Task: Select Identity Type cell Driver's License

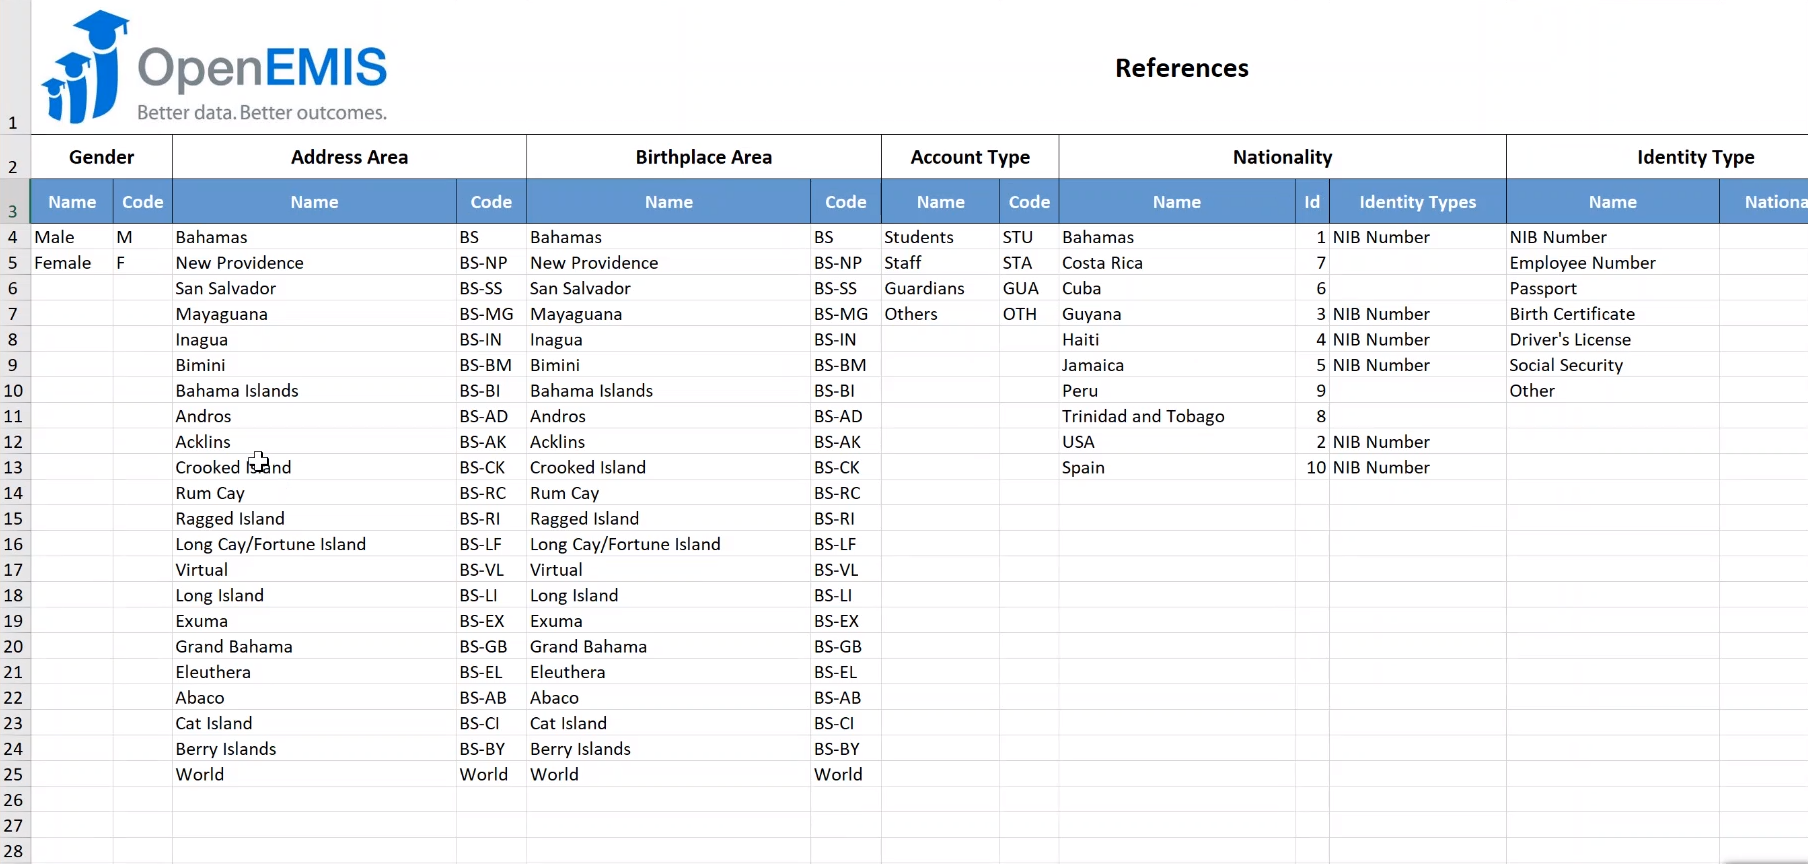Action: pos(1613,340)
